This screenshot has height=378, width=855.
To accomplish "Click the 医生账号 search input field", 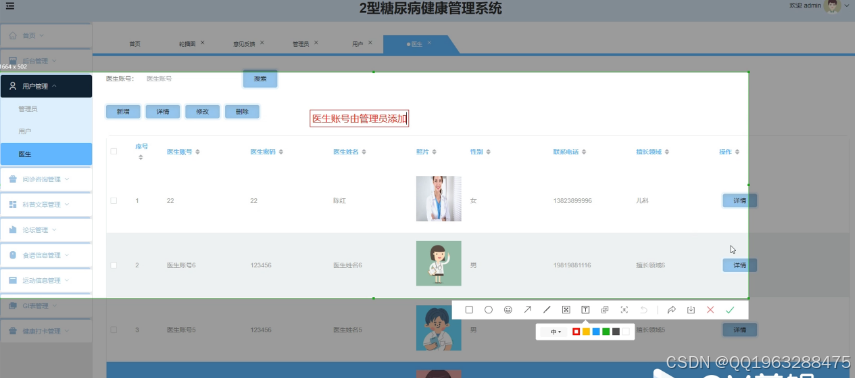I will (x=190, y=79).
